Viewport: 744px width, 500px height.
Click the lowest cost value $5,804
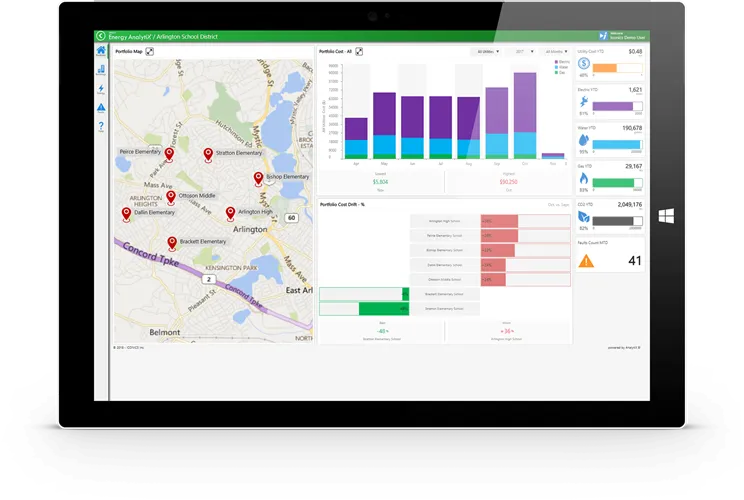(380, 182)
